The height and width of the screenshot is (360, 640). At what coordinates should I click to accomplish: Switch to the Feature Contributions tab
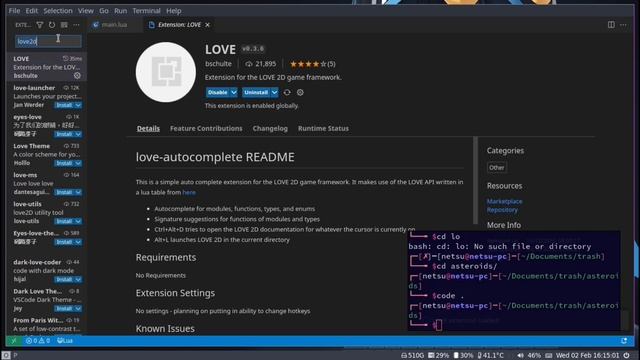pyautogui.click(x=206, y=129)
